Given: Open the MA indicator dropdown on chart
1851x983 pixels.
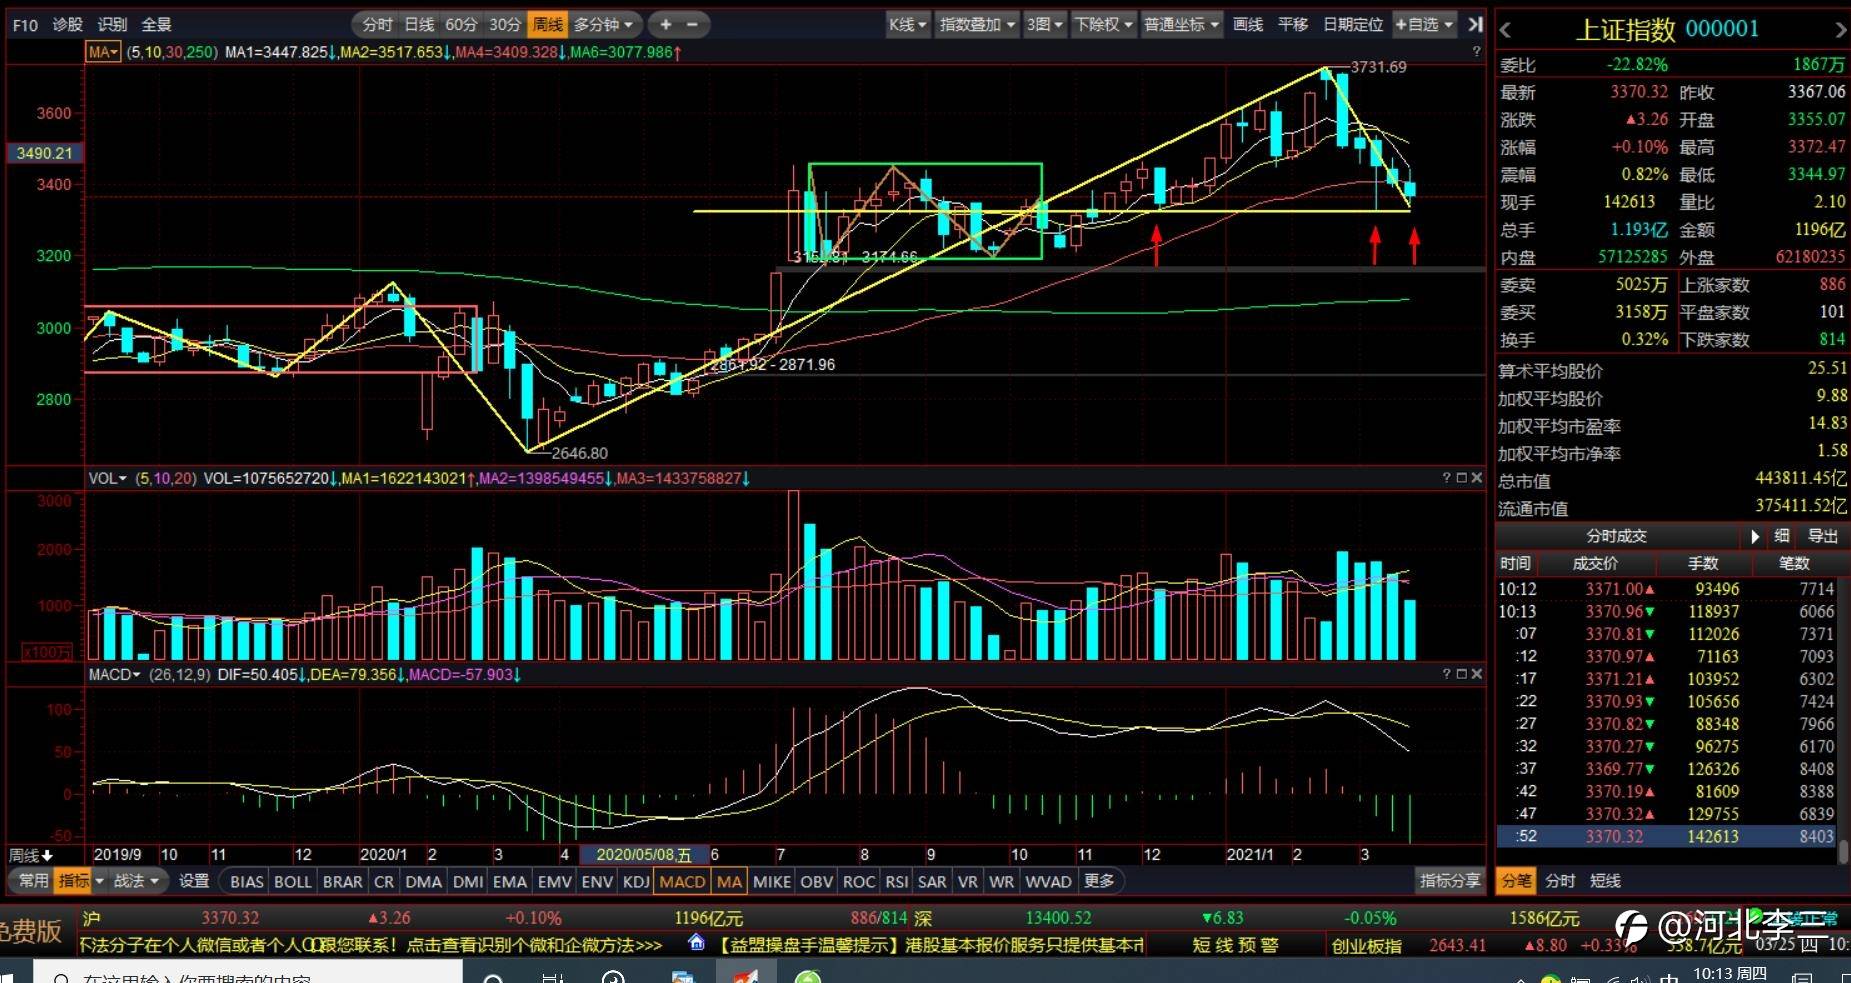Looking at the screenshot, I should click(103, 52).
